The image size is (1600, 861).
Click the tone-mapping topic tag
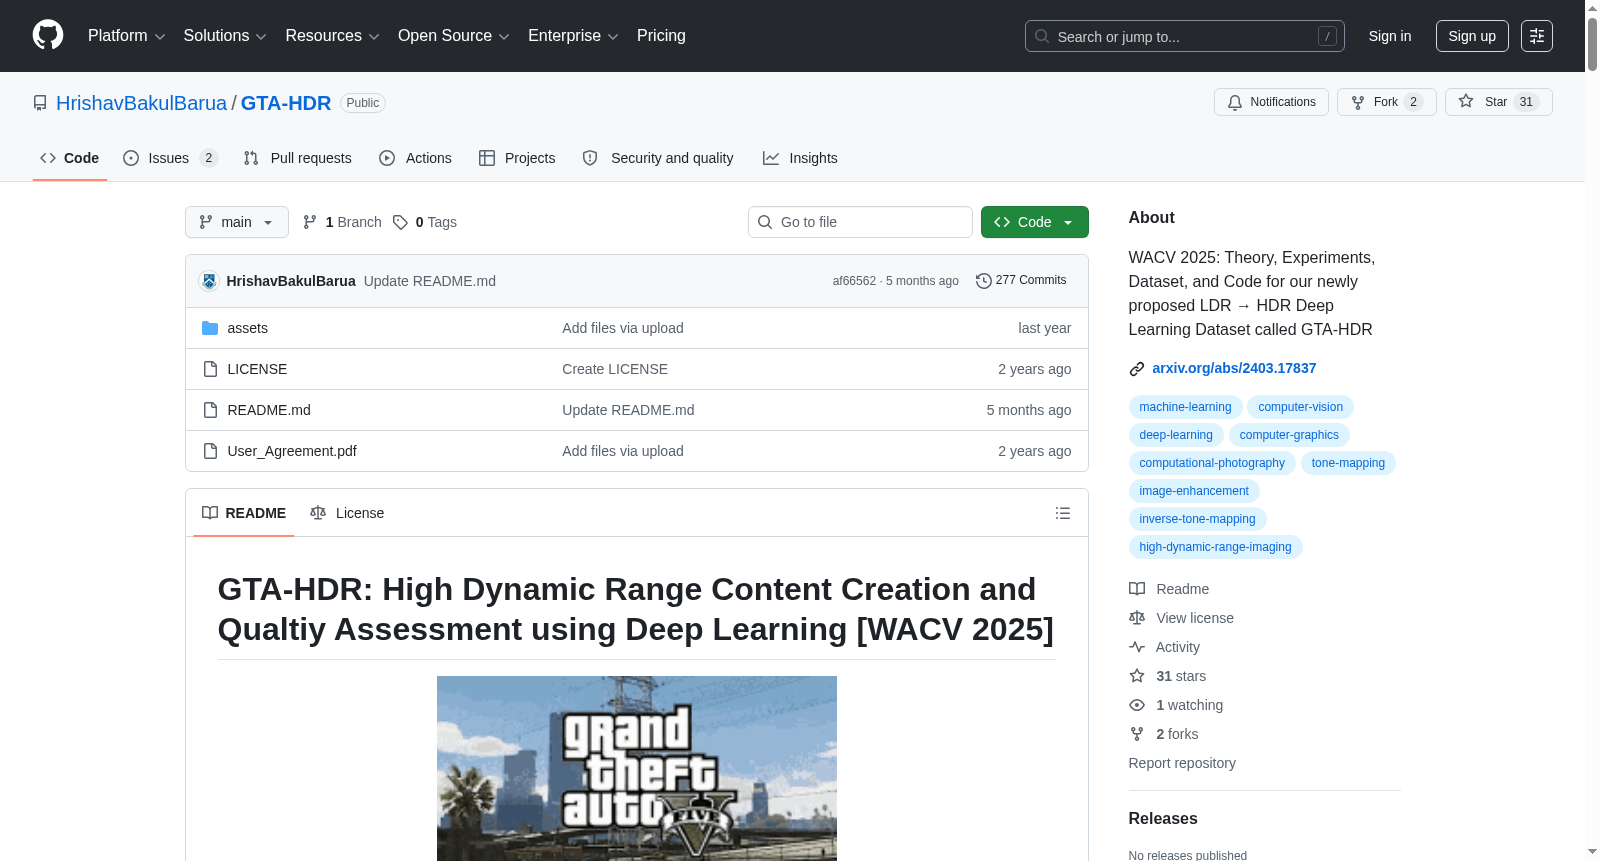[1348, 463]
